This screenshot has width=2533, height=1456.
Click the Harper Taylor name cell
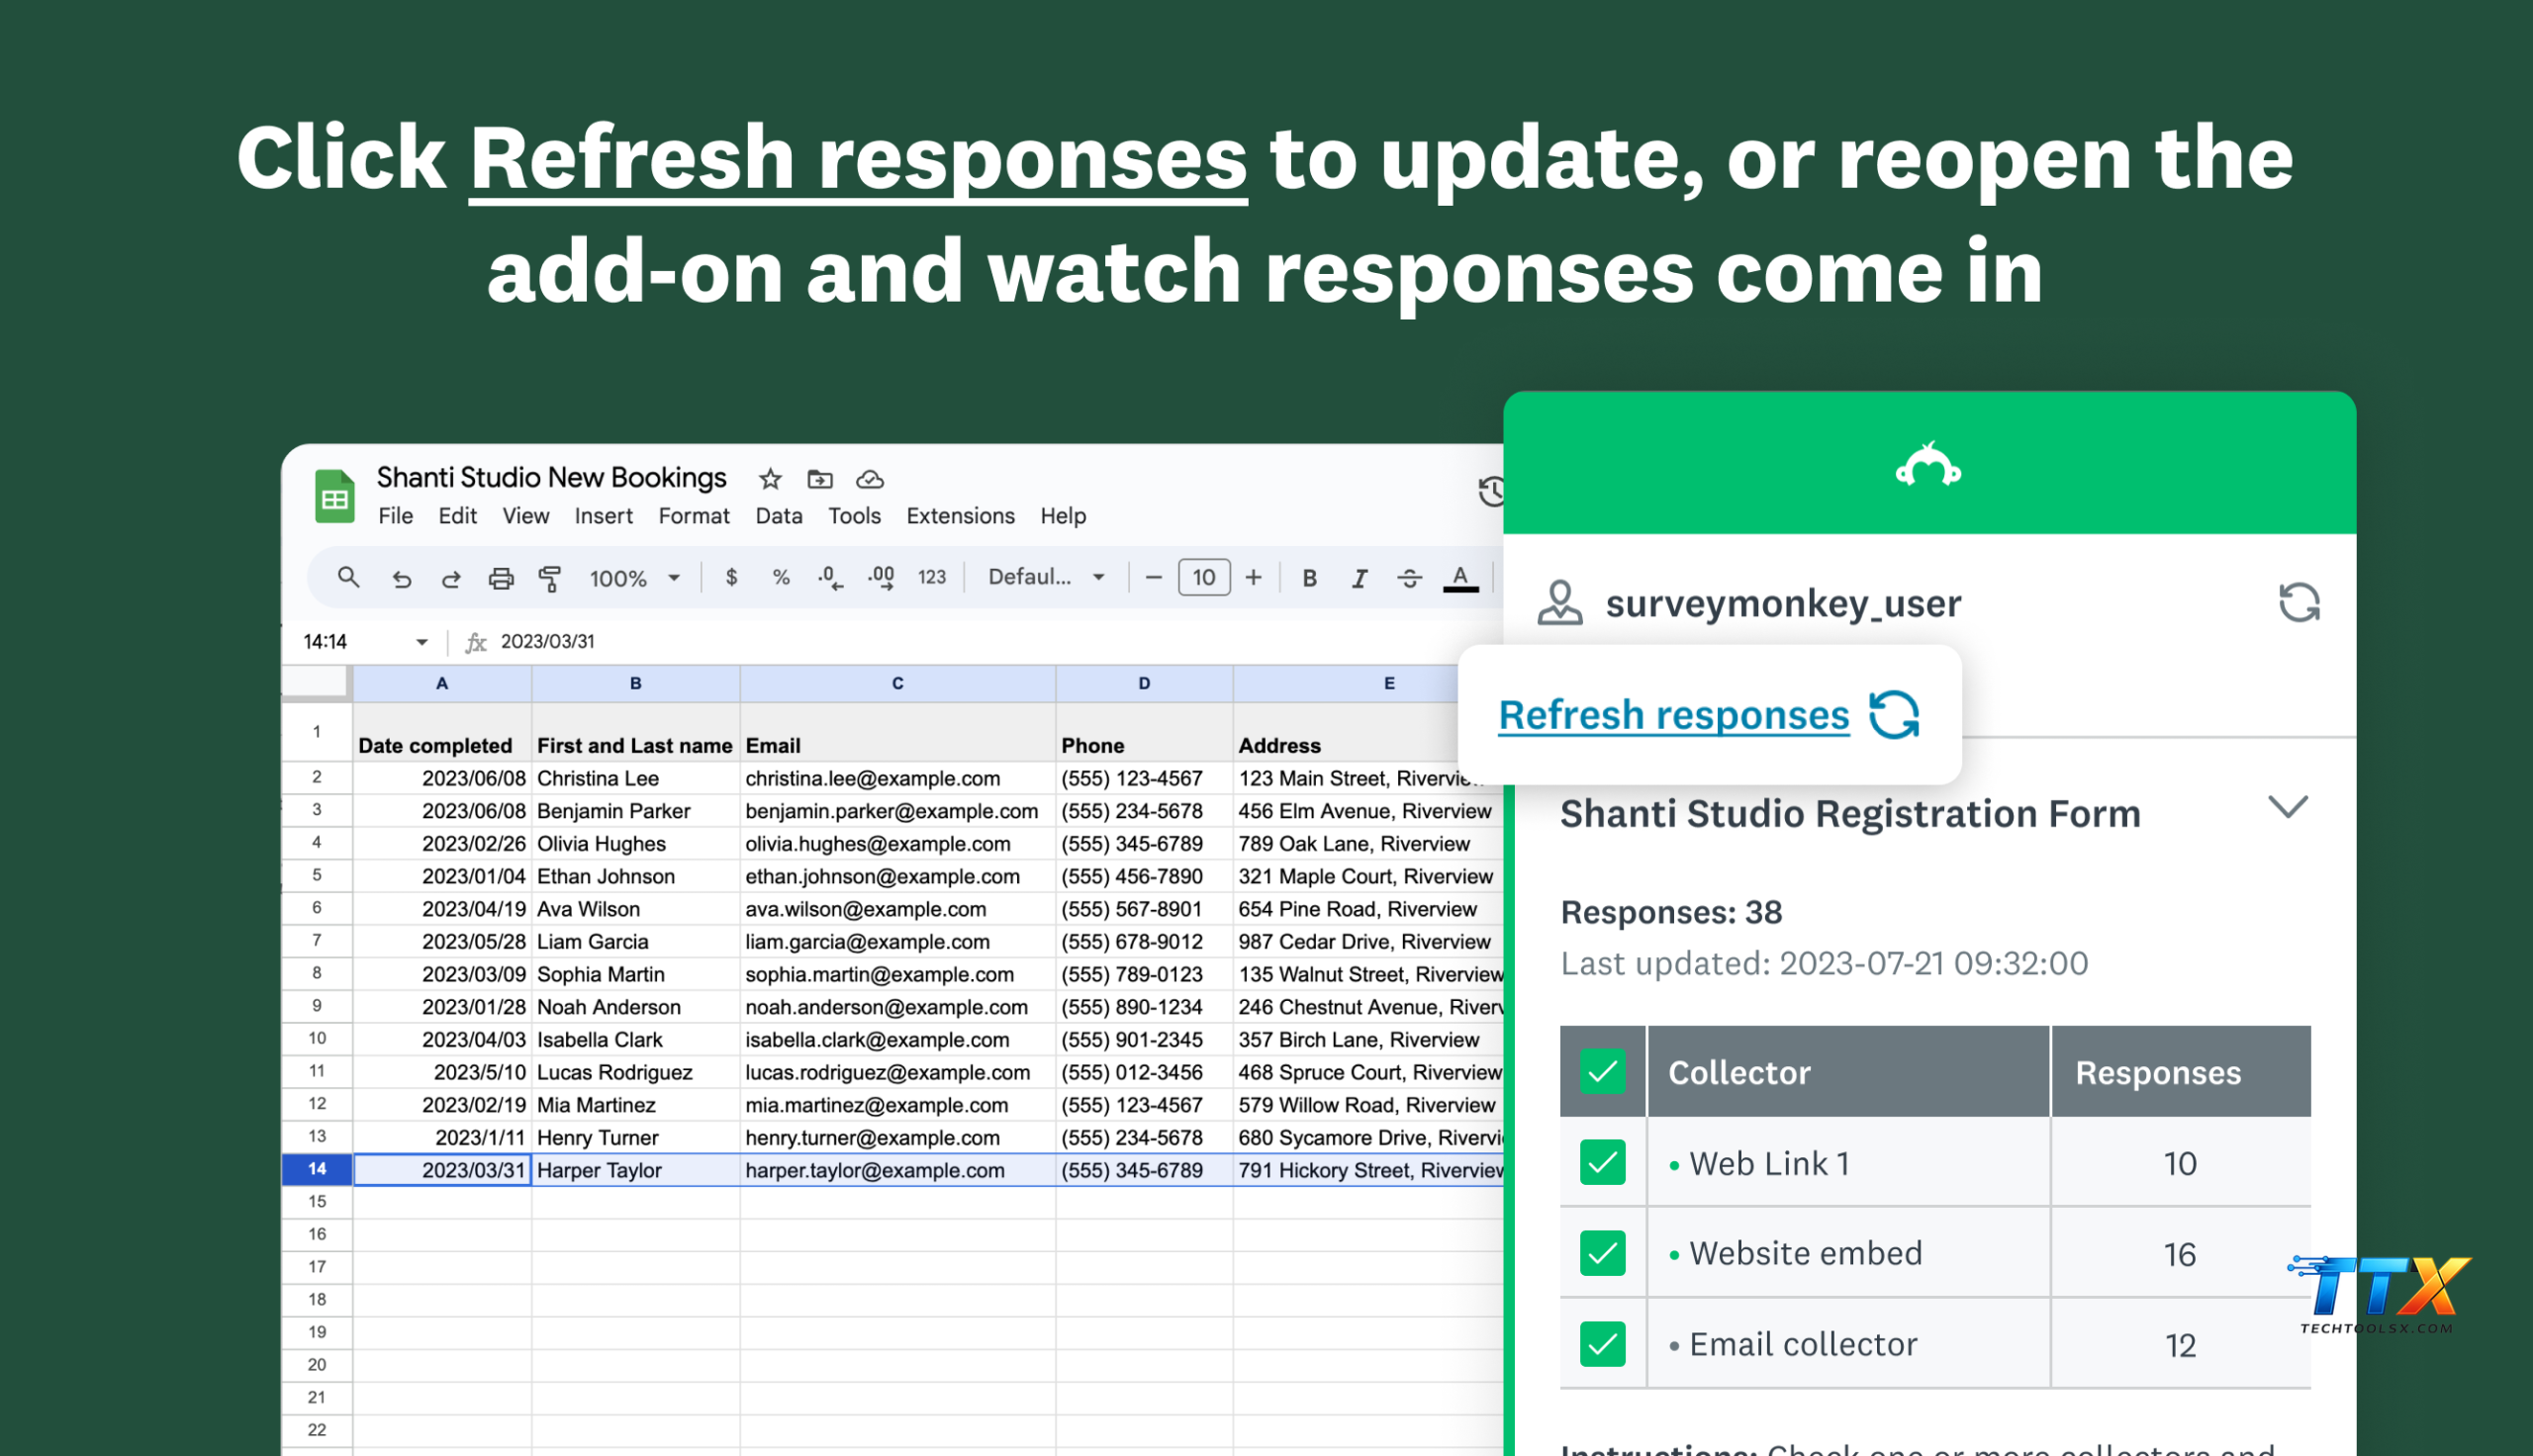(635, 1170)
